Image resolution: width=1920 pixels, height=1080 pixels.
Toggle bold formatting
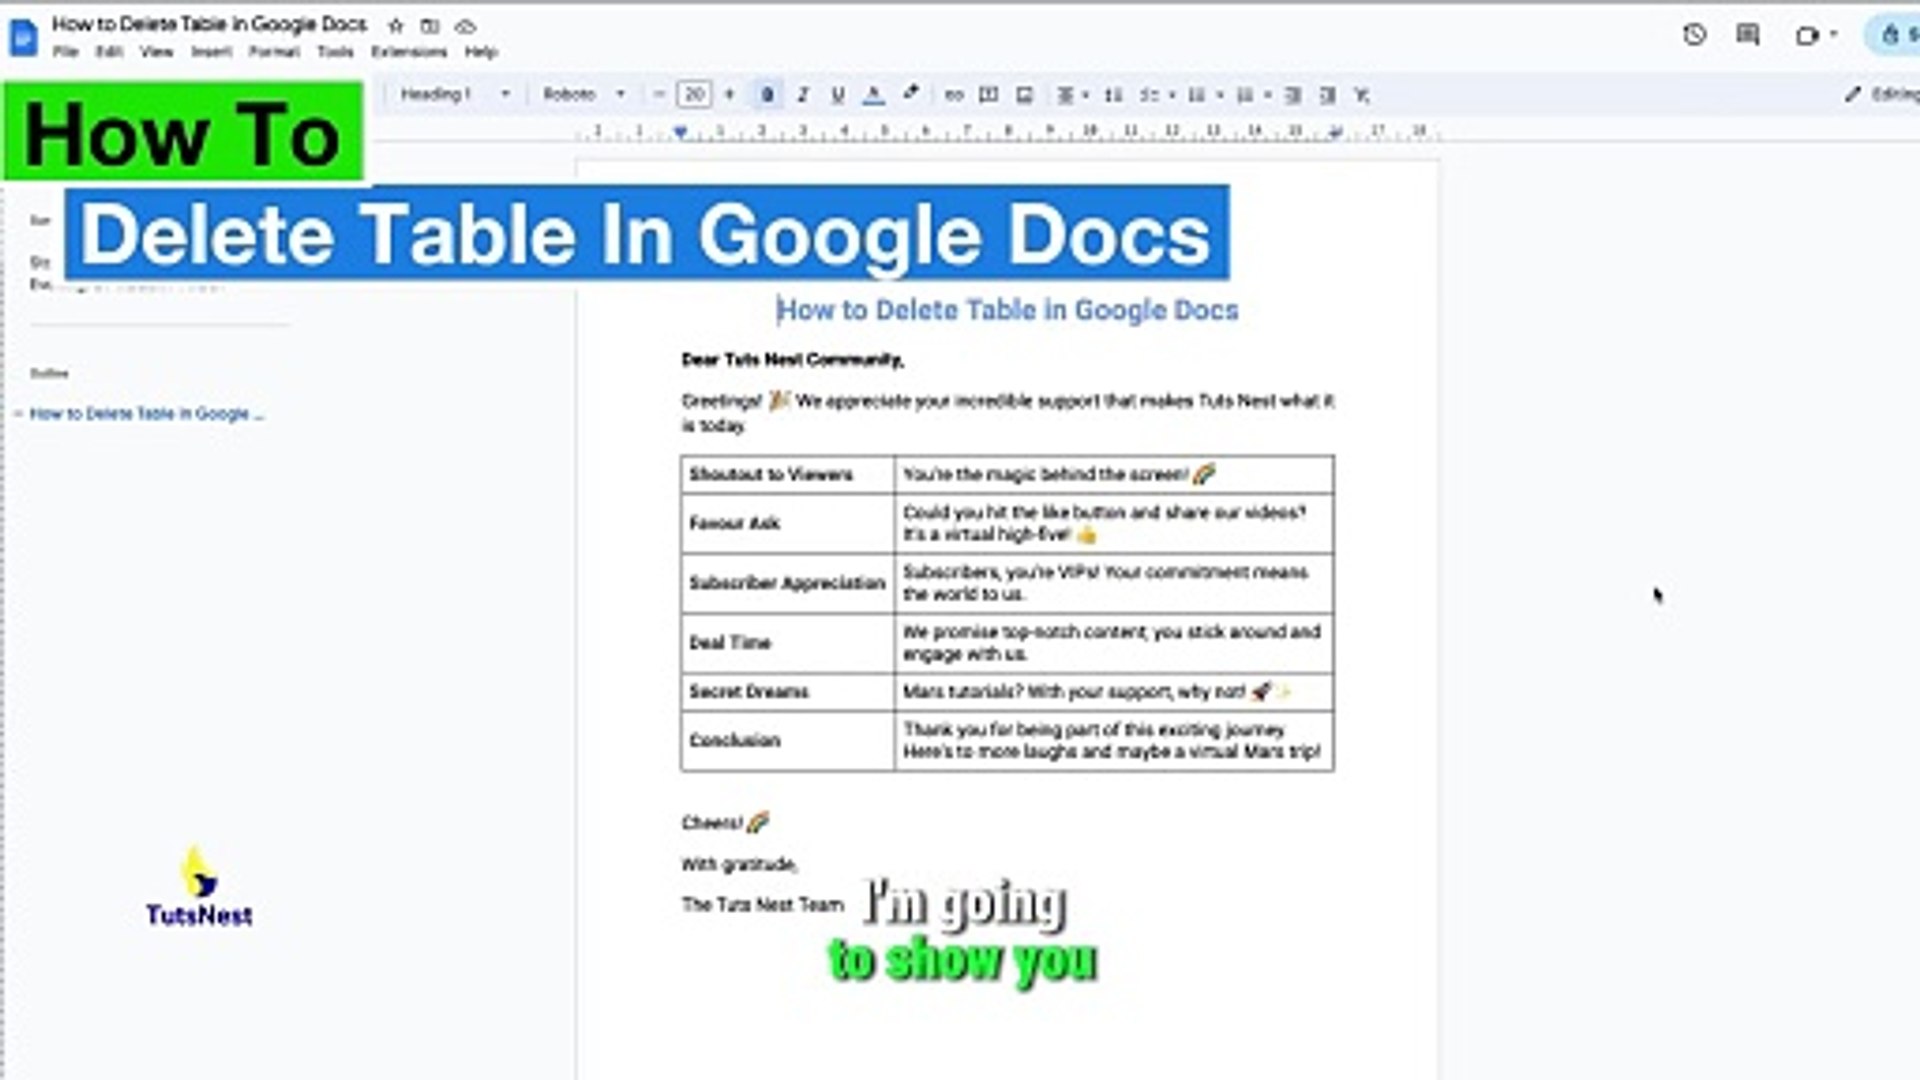767,95
